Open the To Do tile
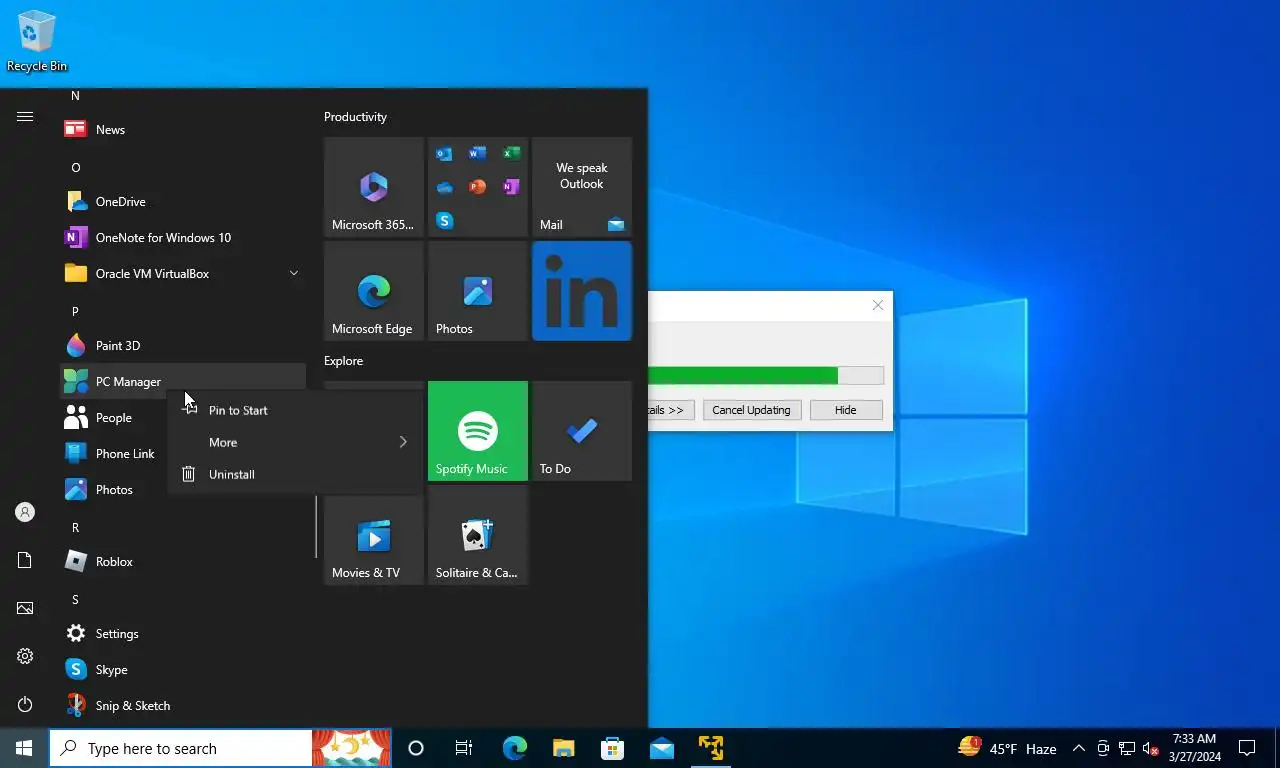1280x768 pixels. 582,431
